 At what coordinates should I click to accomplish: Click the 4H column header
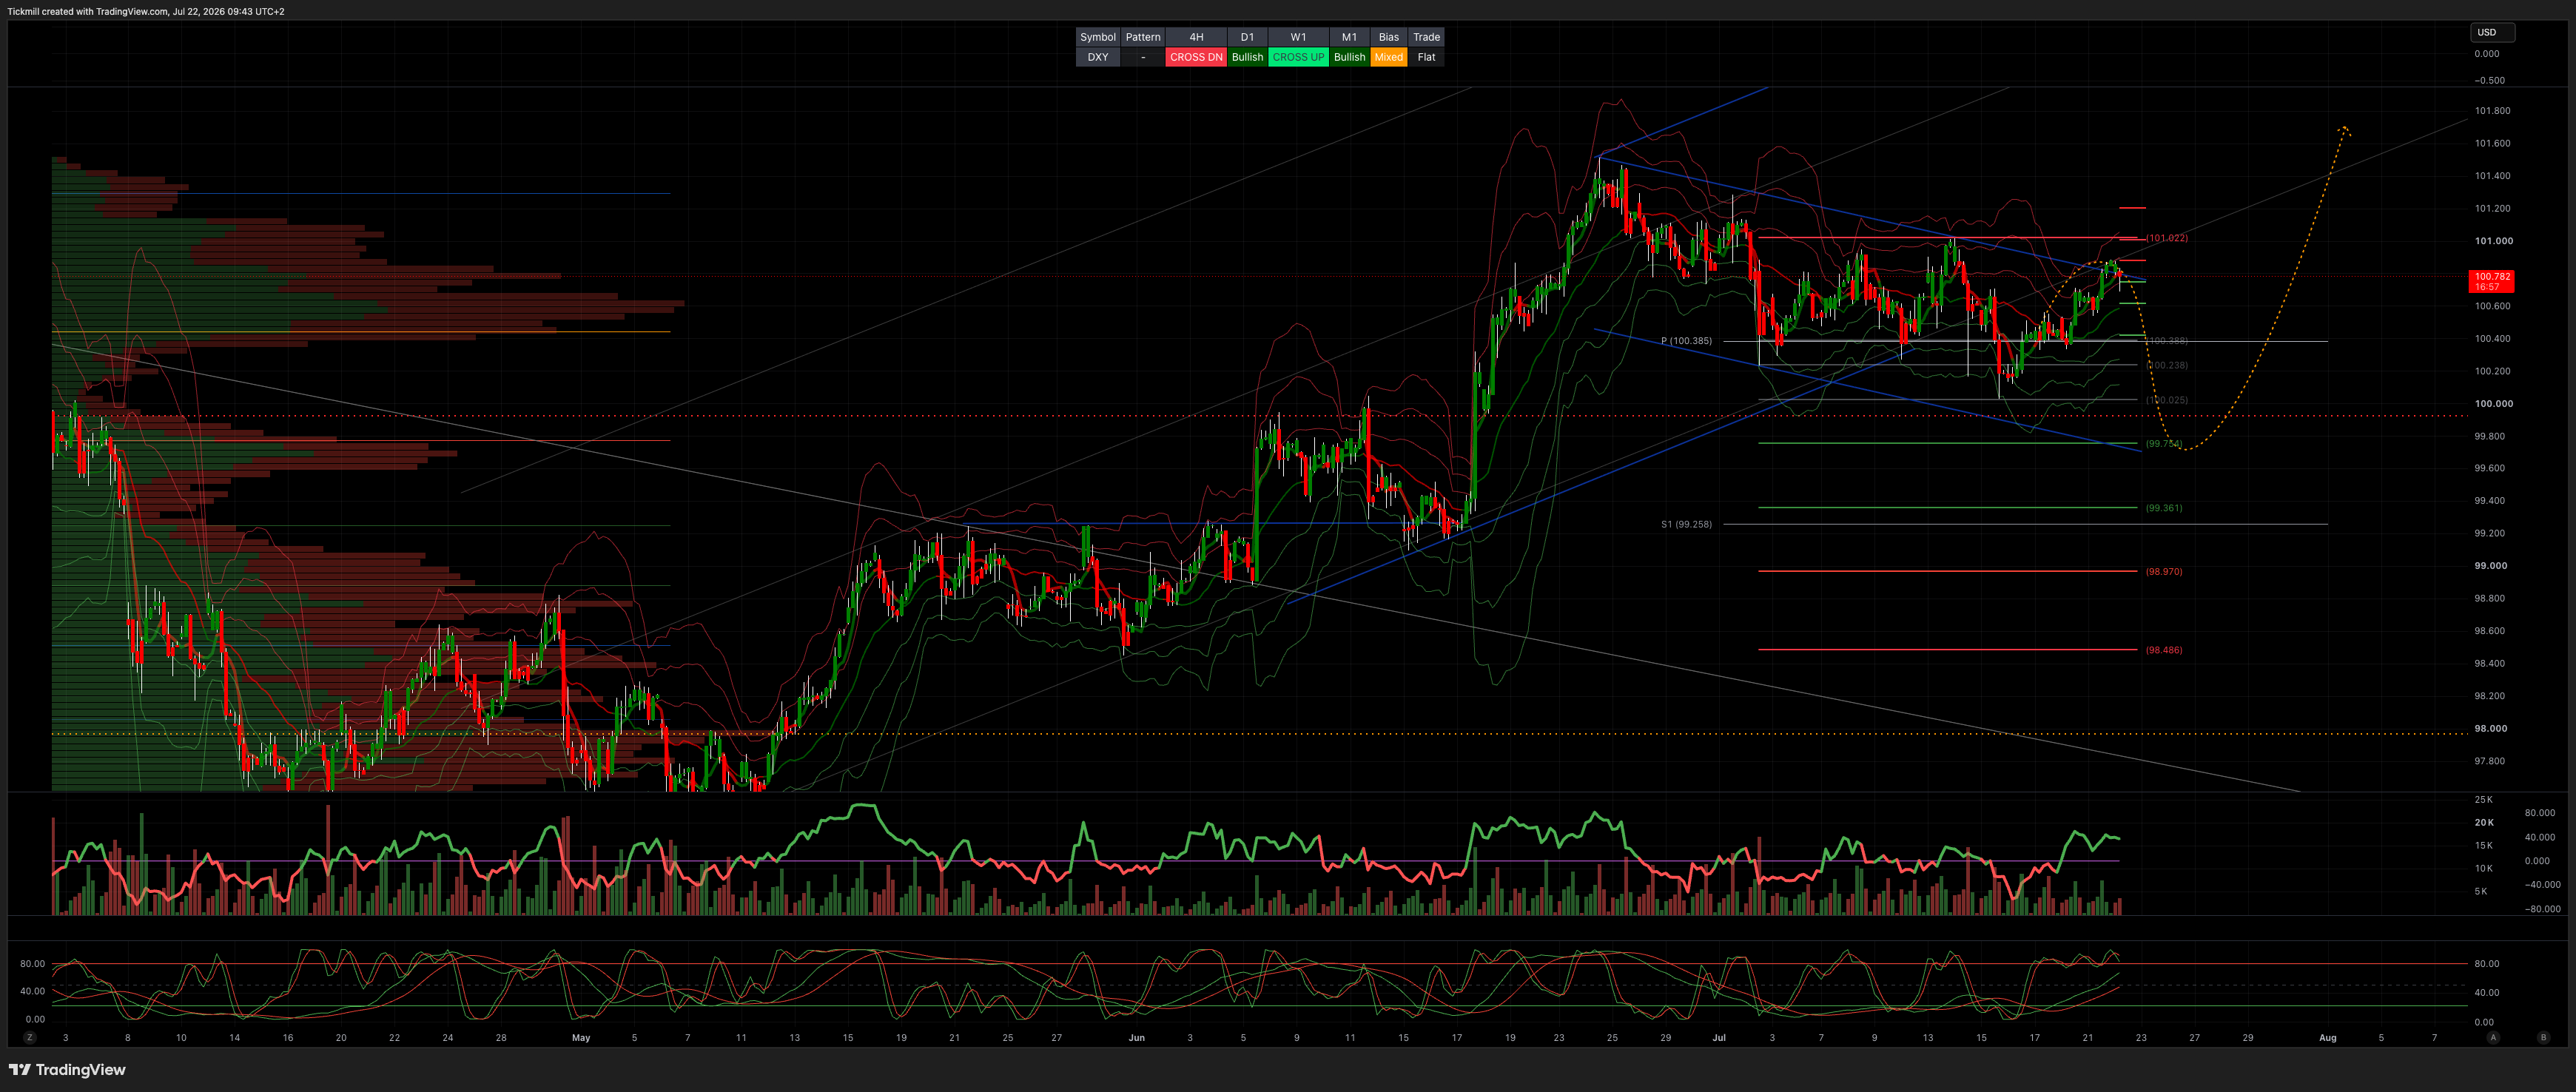point(1196,37)
